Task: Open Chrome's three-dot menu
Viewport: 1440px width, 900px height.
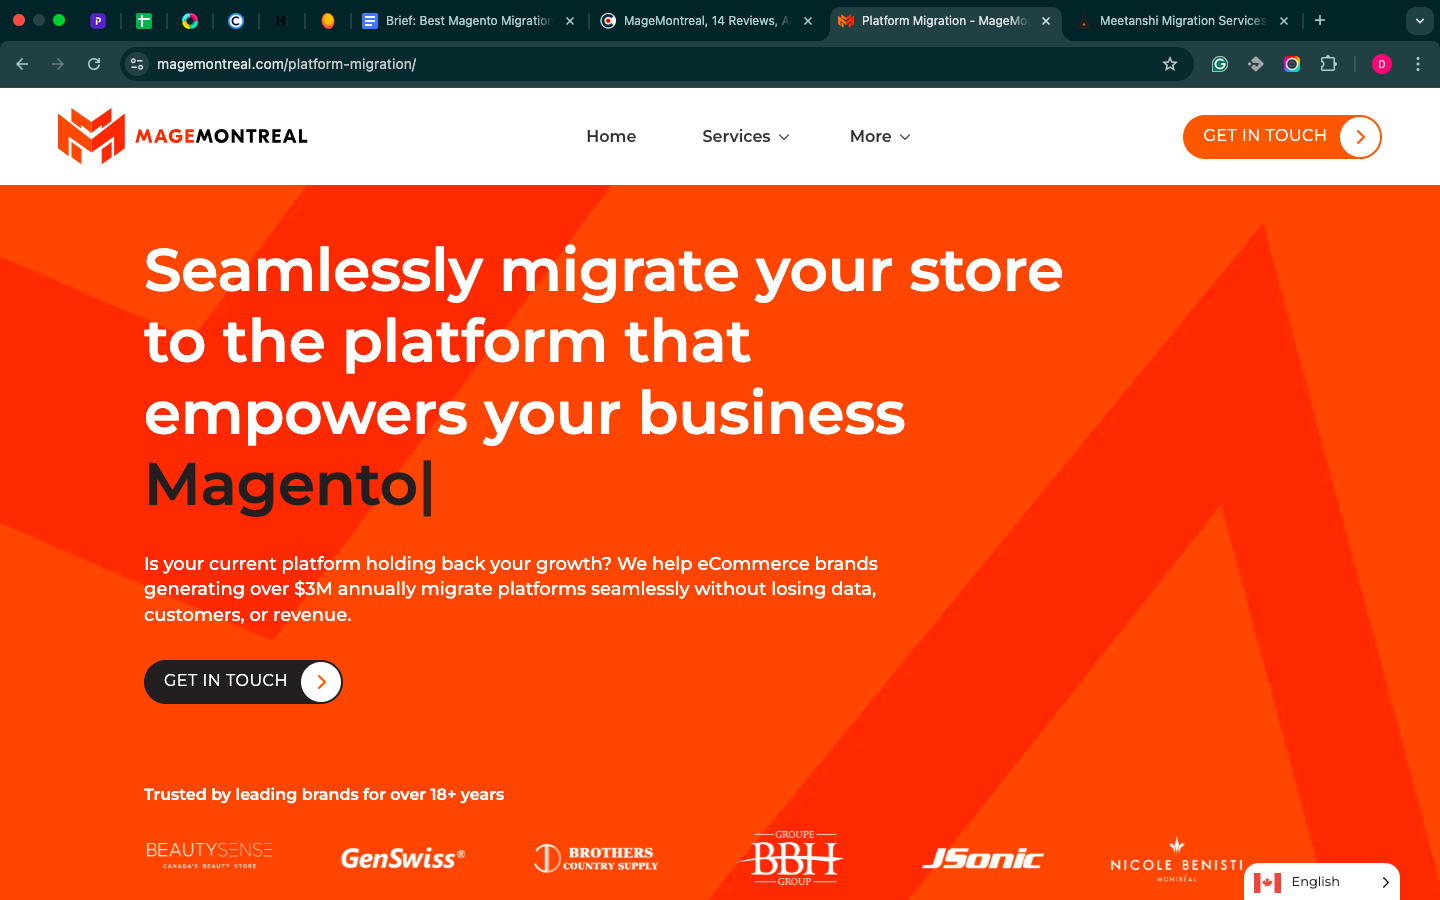Action: 1418,64
